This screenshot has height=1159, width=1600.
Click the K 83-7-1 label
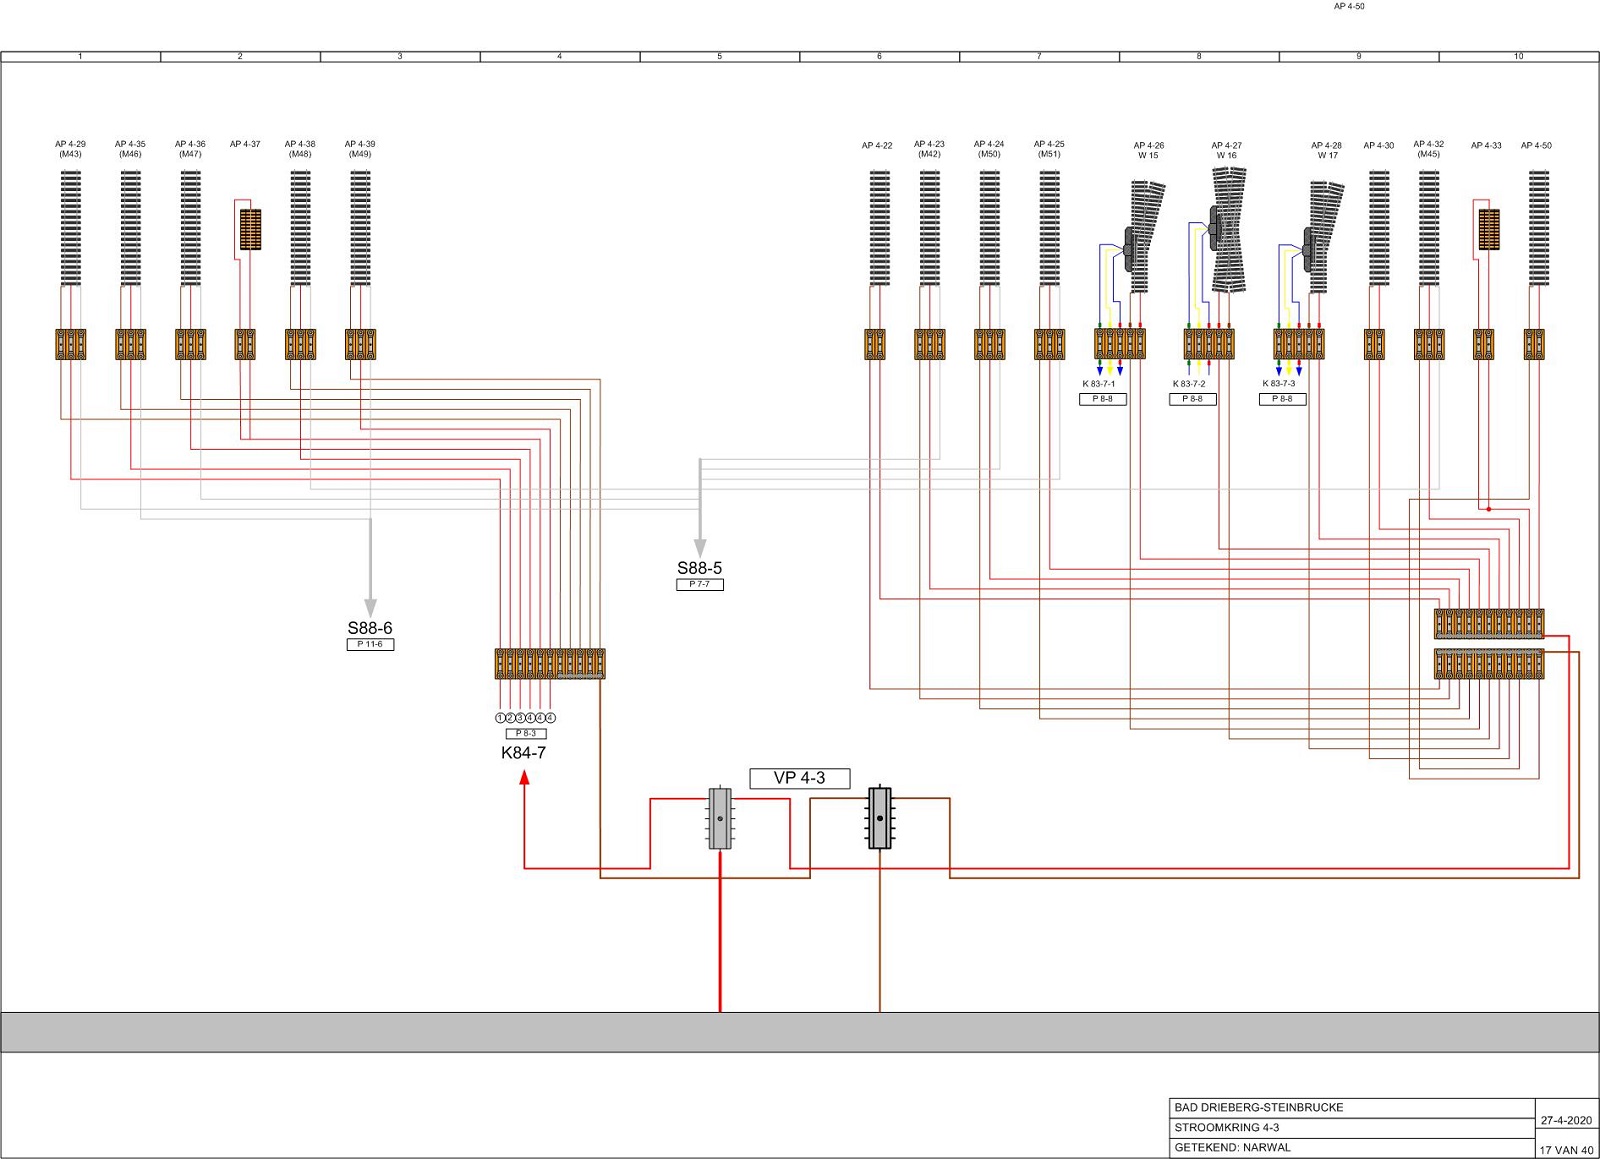point(1099,384)
